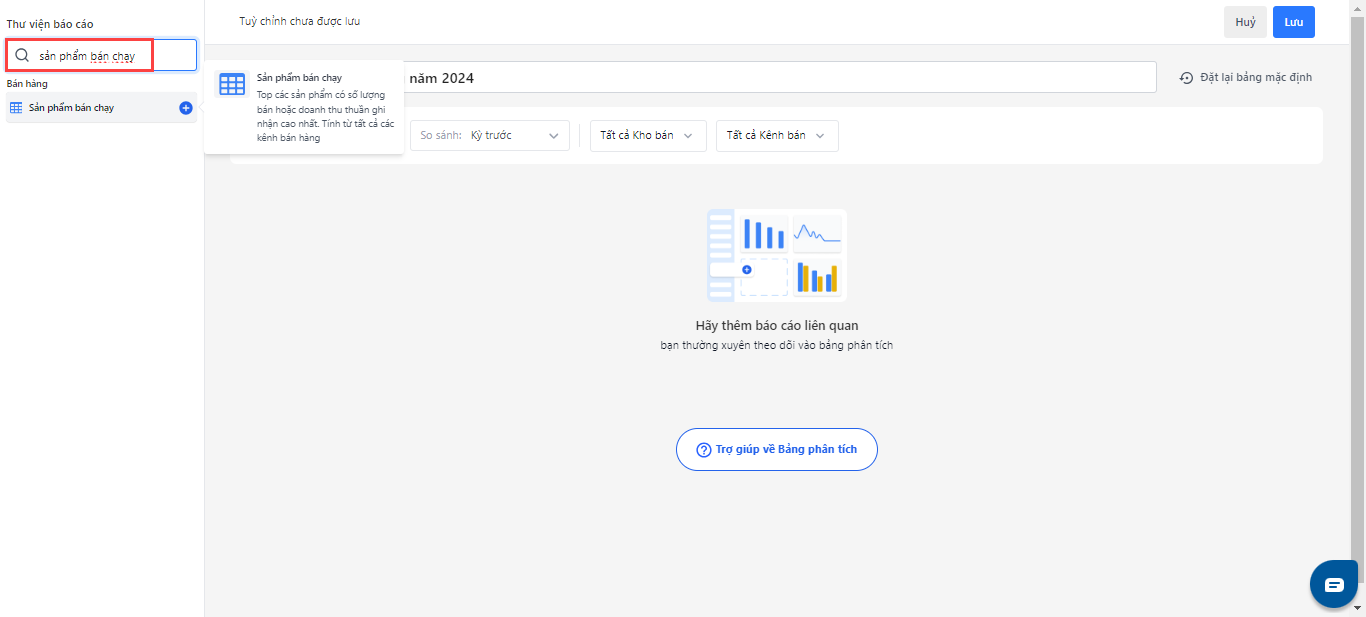The width and height of the screenshot is (1366, 617).
Task: Click the Đặt lại bảng mặc định text
Action: 1256,78
